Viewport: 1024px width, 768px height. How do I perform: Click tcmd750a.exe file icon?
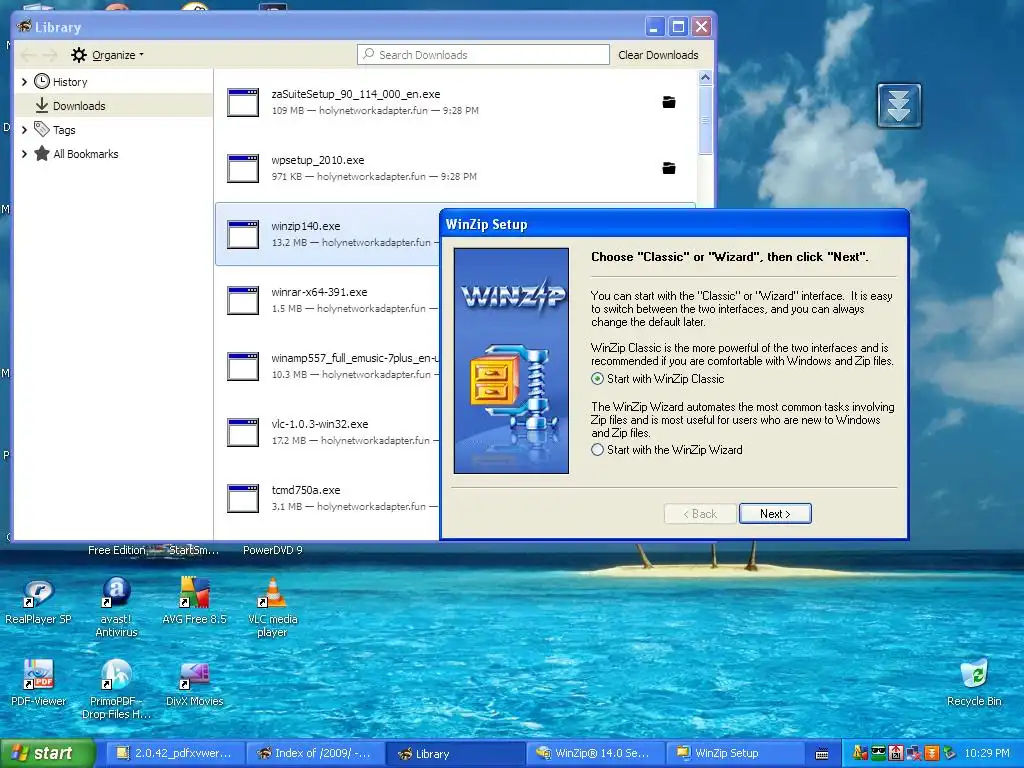(x=243, y=498)
